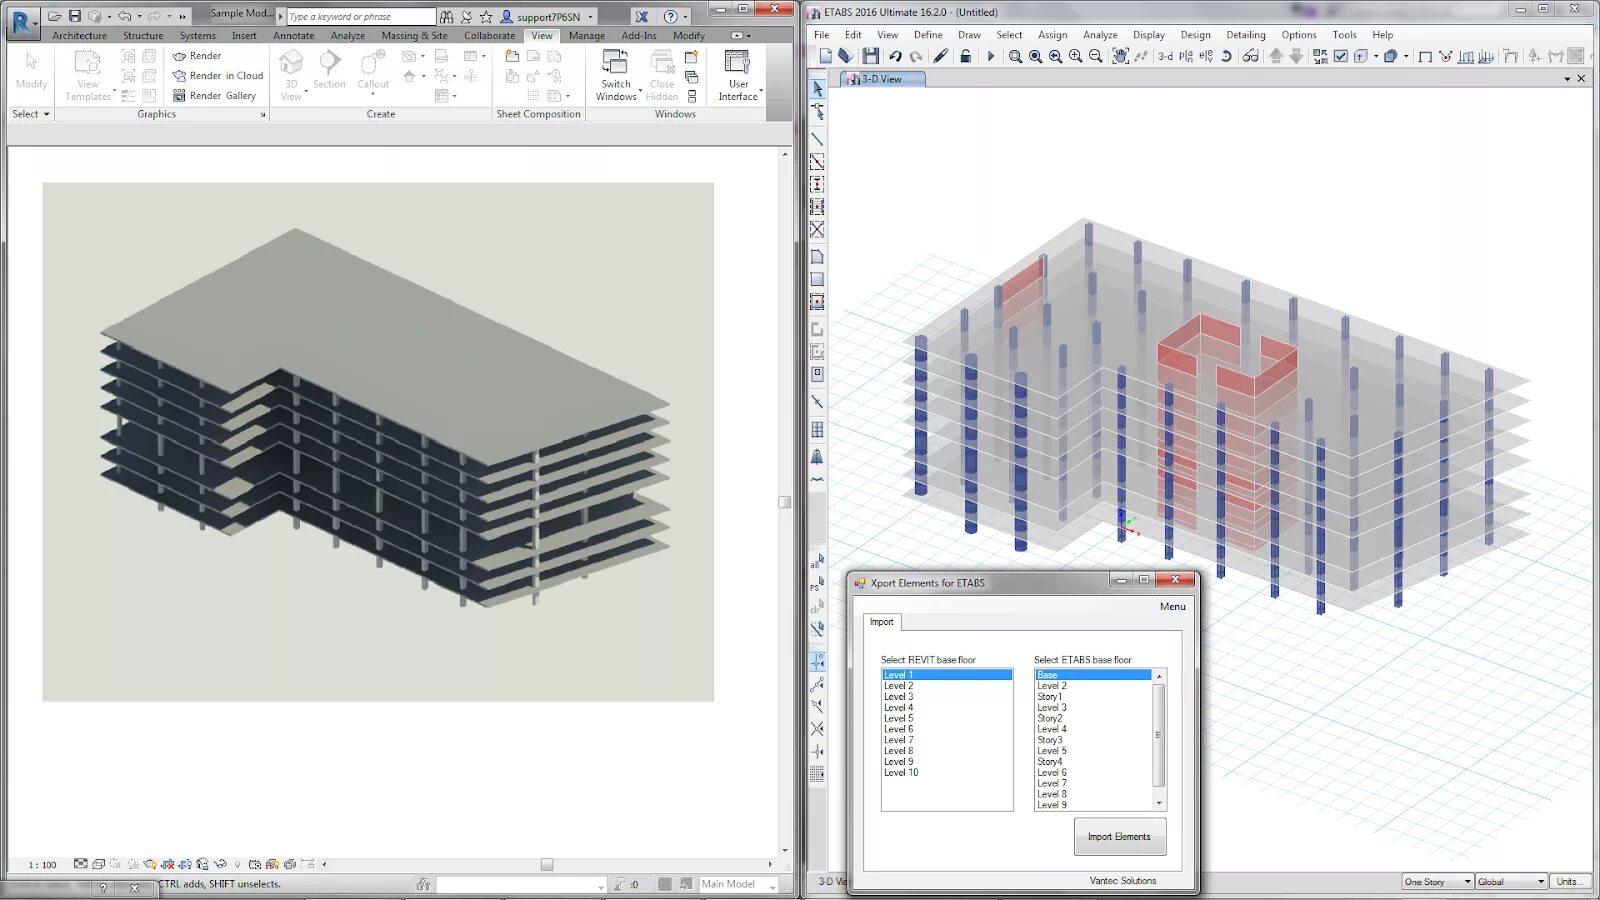Open the Massing & Site ribbon tab
This screenshot has width=1600, height=900.
point(414,36)
